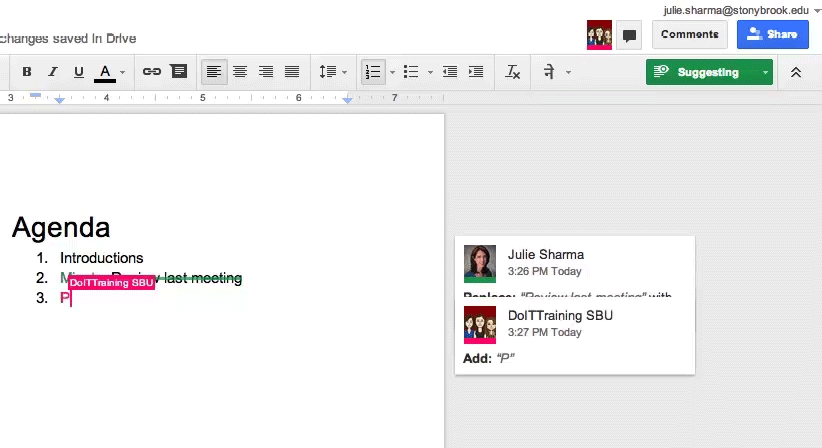Expand the line spacing dropdown arrow
The image size is (822, 448).
pyautogui.click(x=344, y=72)
